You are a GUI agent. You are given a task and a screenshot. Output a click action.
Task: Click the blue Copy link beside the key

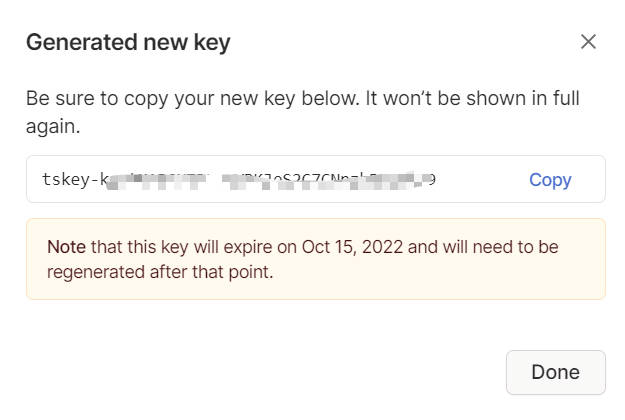550,180
